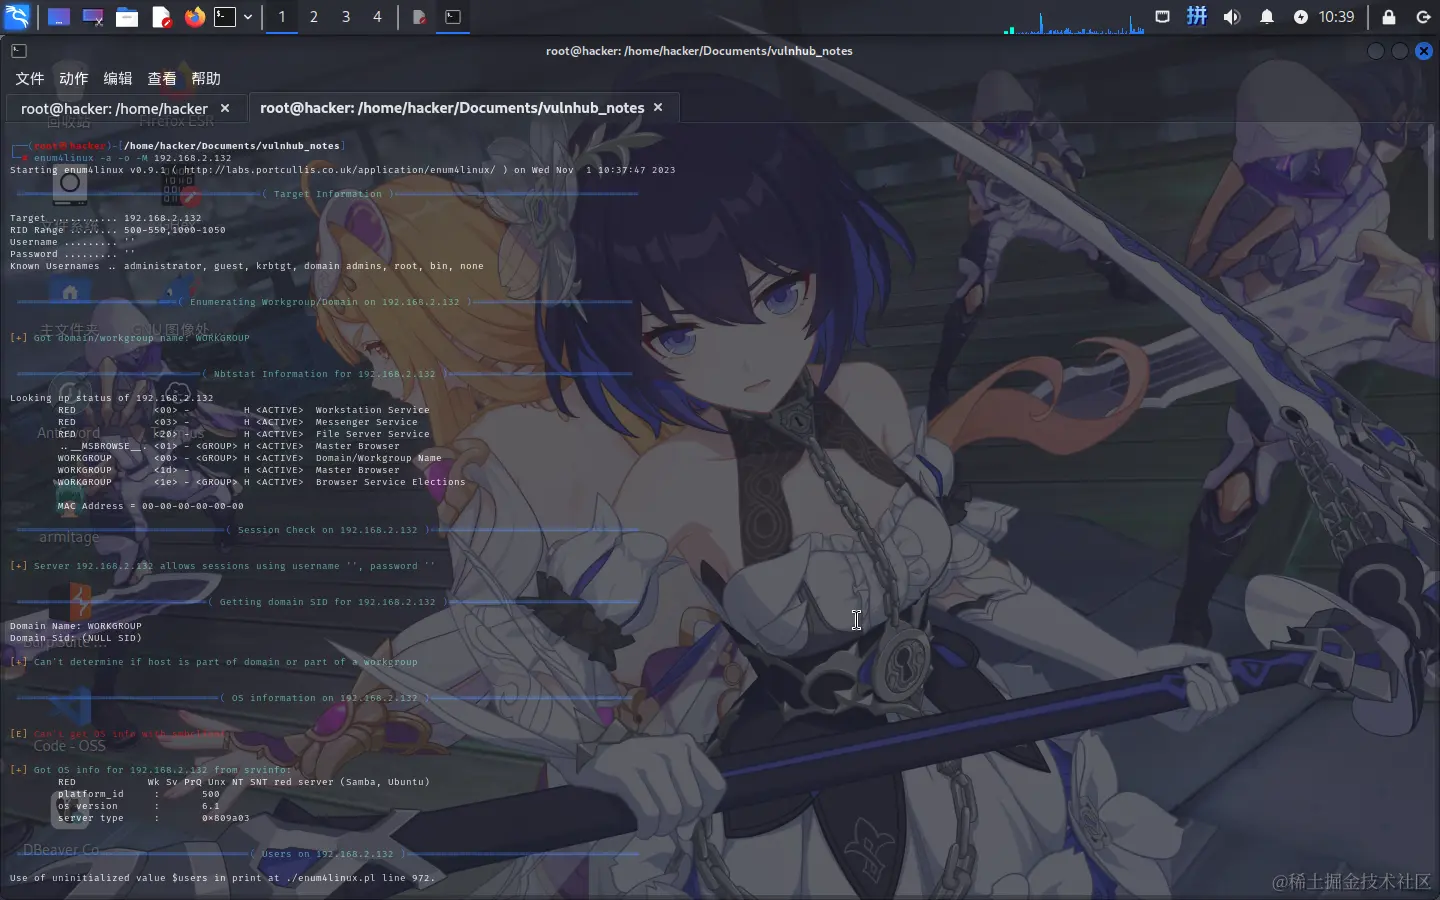The image size is (1440, 900).
Task: Open the file manager launcher
Action: click(x=126, y=17)
